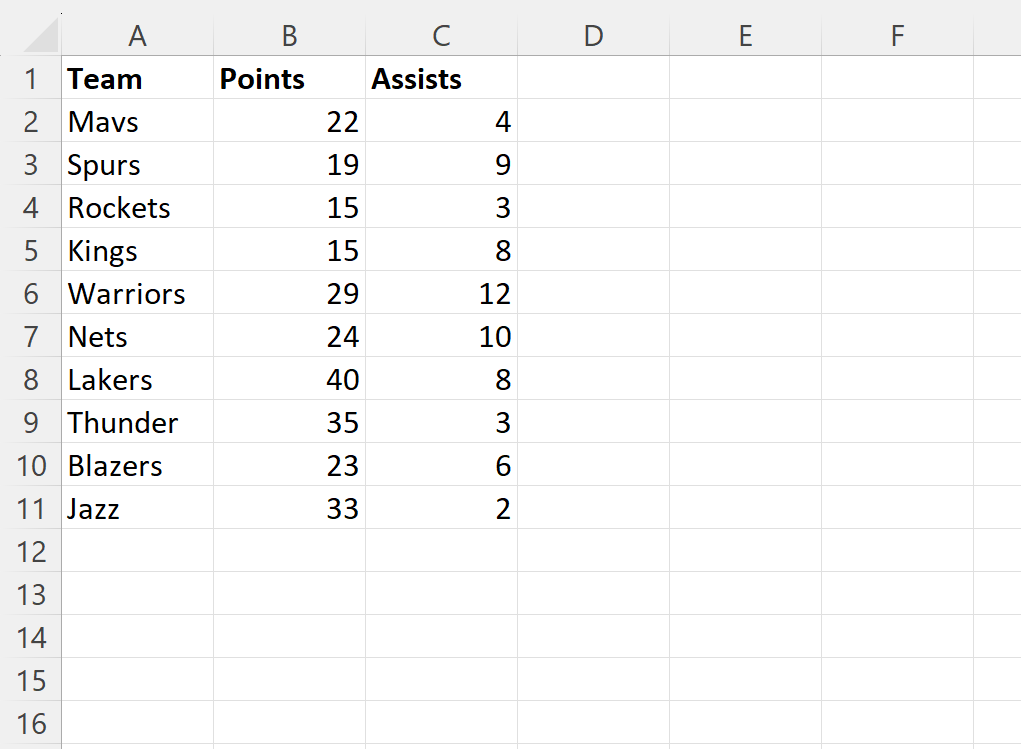This screenshot has width=1021, height=749.
Task: Click the Jazz team cell
Action: (x=137, y=509)
